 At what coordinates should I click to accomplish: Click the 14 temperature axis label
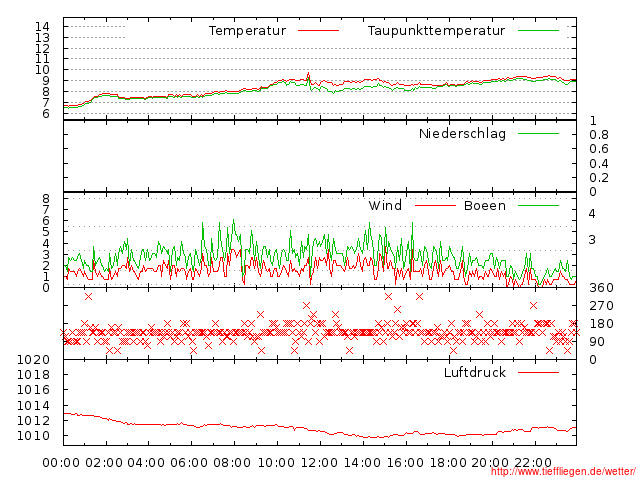point(42,27)
